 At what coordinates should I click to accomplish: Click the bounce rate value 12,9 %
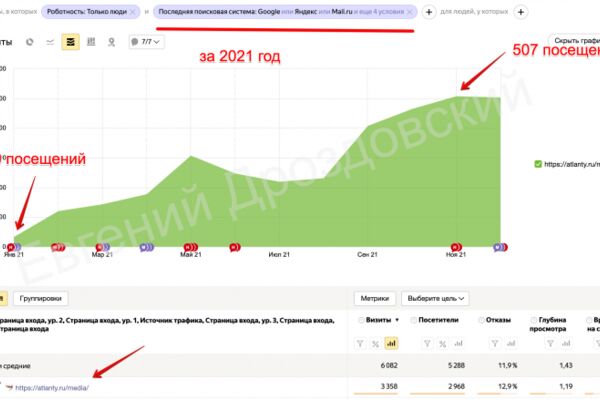pos(507,387)
